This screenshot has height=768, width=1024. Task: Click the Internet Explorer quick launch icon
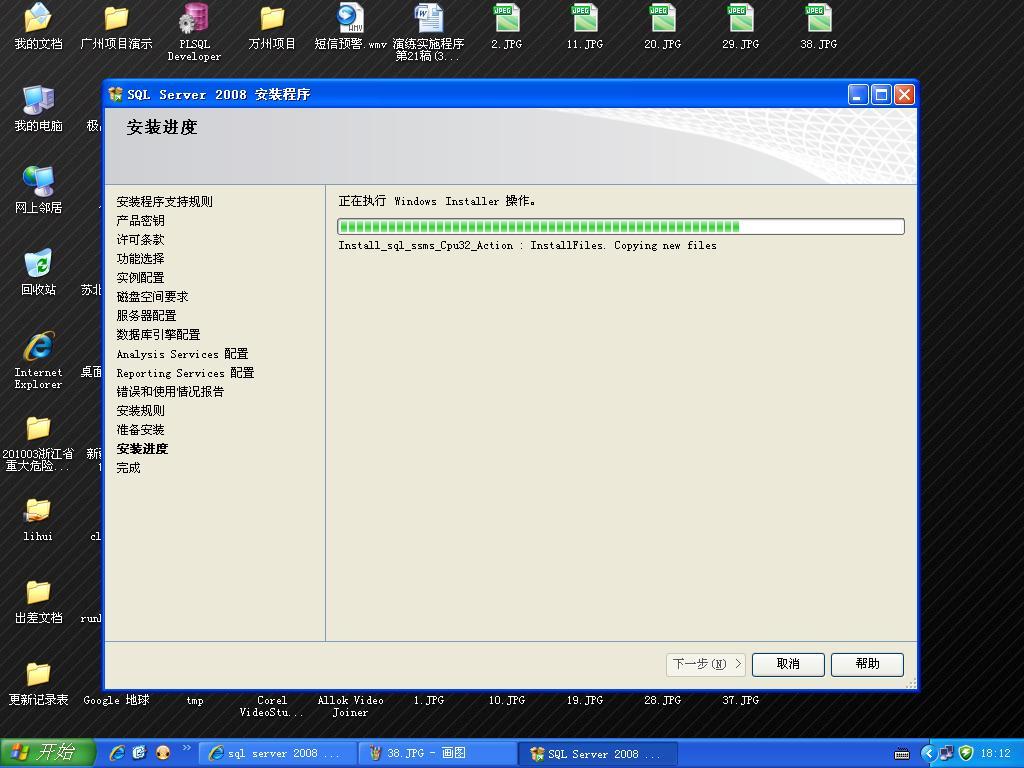(117, 753)
